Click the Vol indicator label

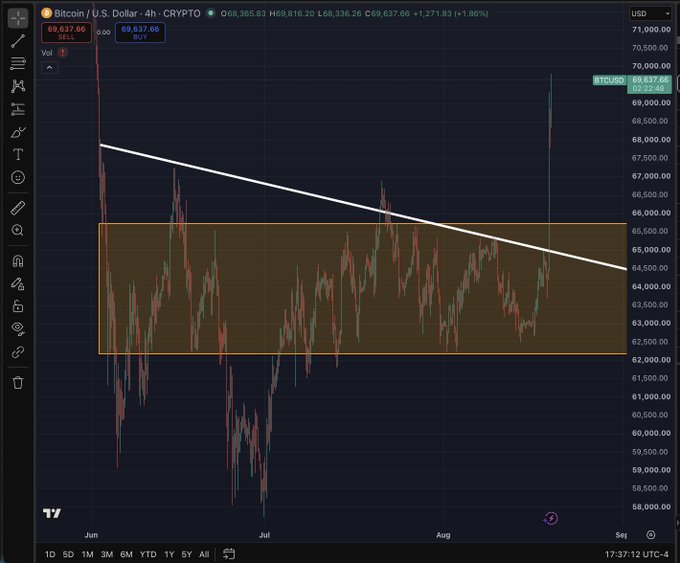point(47,53)
